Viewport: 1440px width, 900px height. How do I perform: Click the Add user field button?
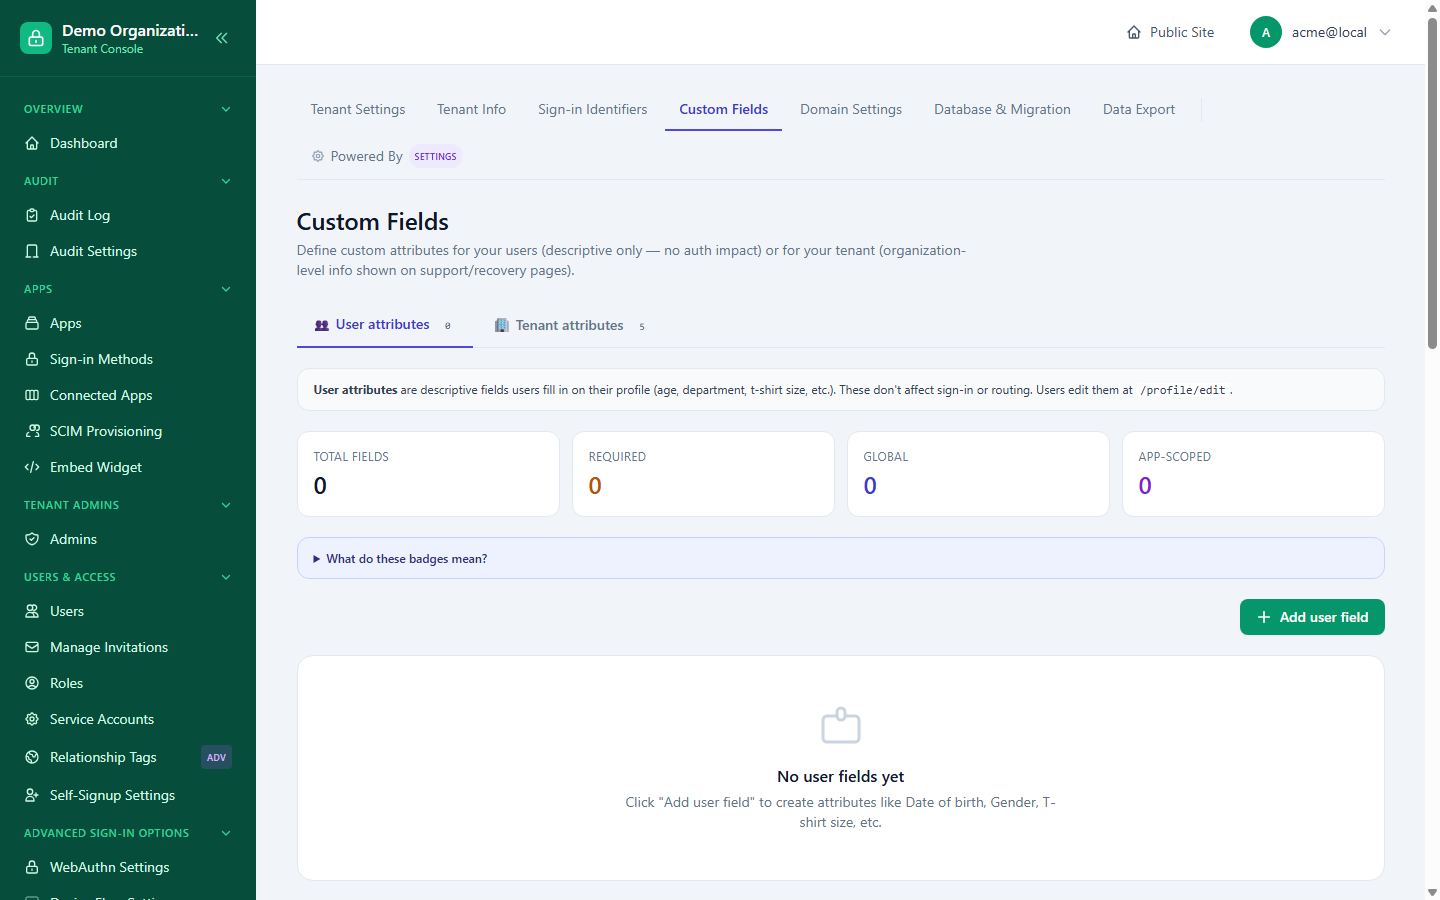(x=1312, y=617)
